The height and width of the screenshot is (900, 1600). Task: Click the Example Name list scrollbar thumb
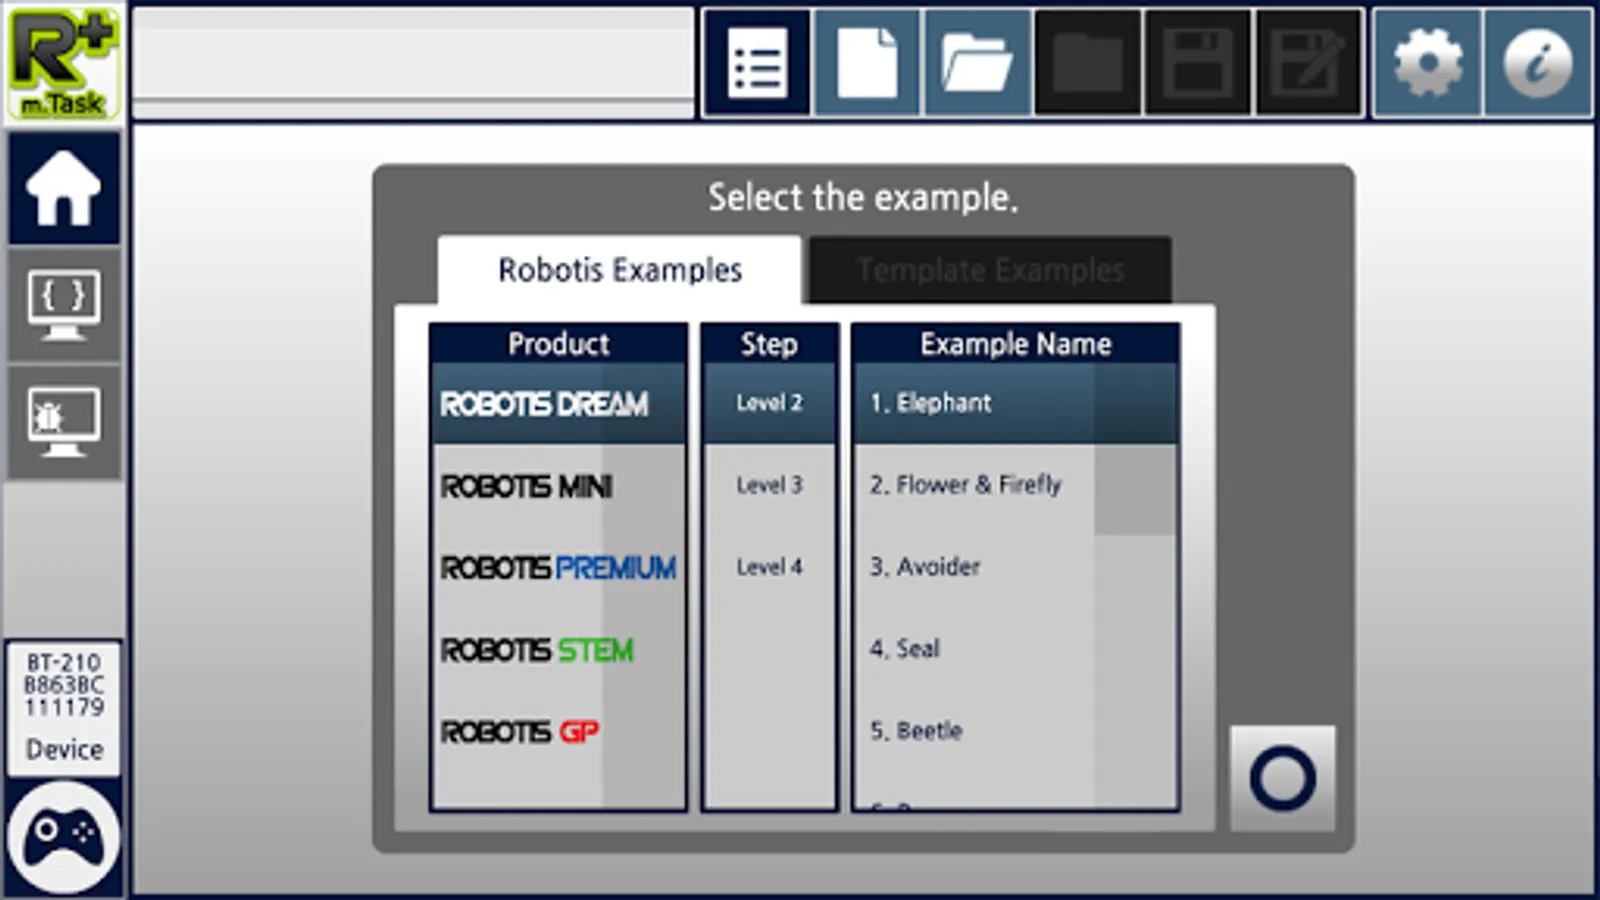pyautogui.click(x=1135, y=449)
